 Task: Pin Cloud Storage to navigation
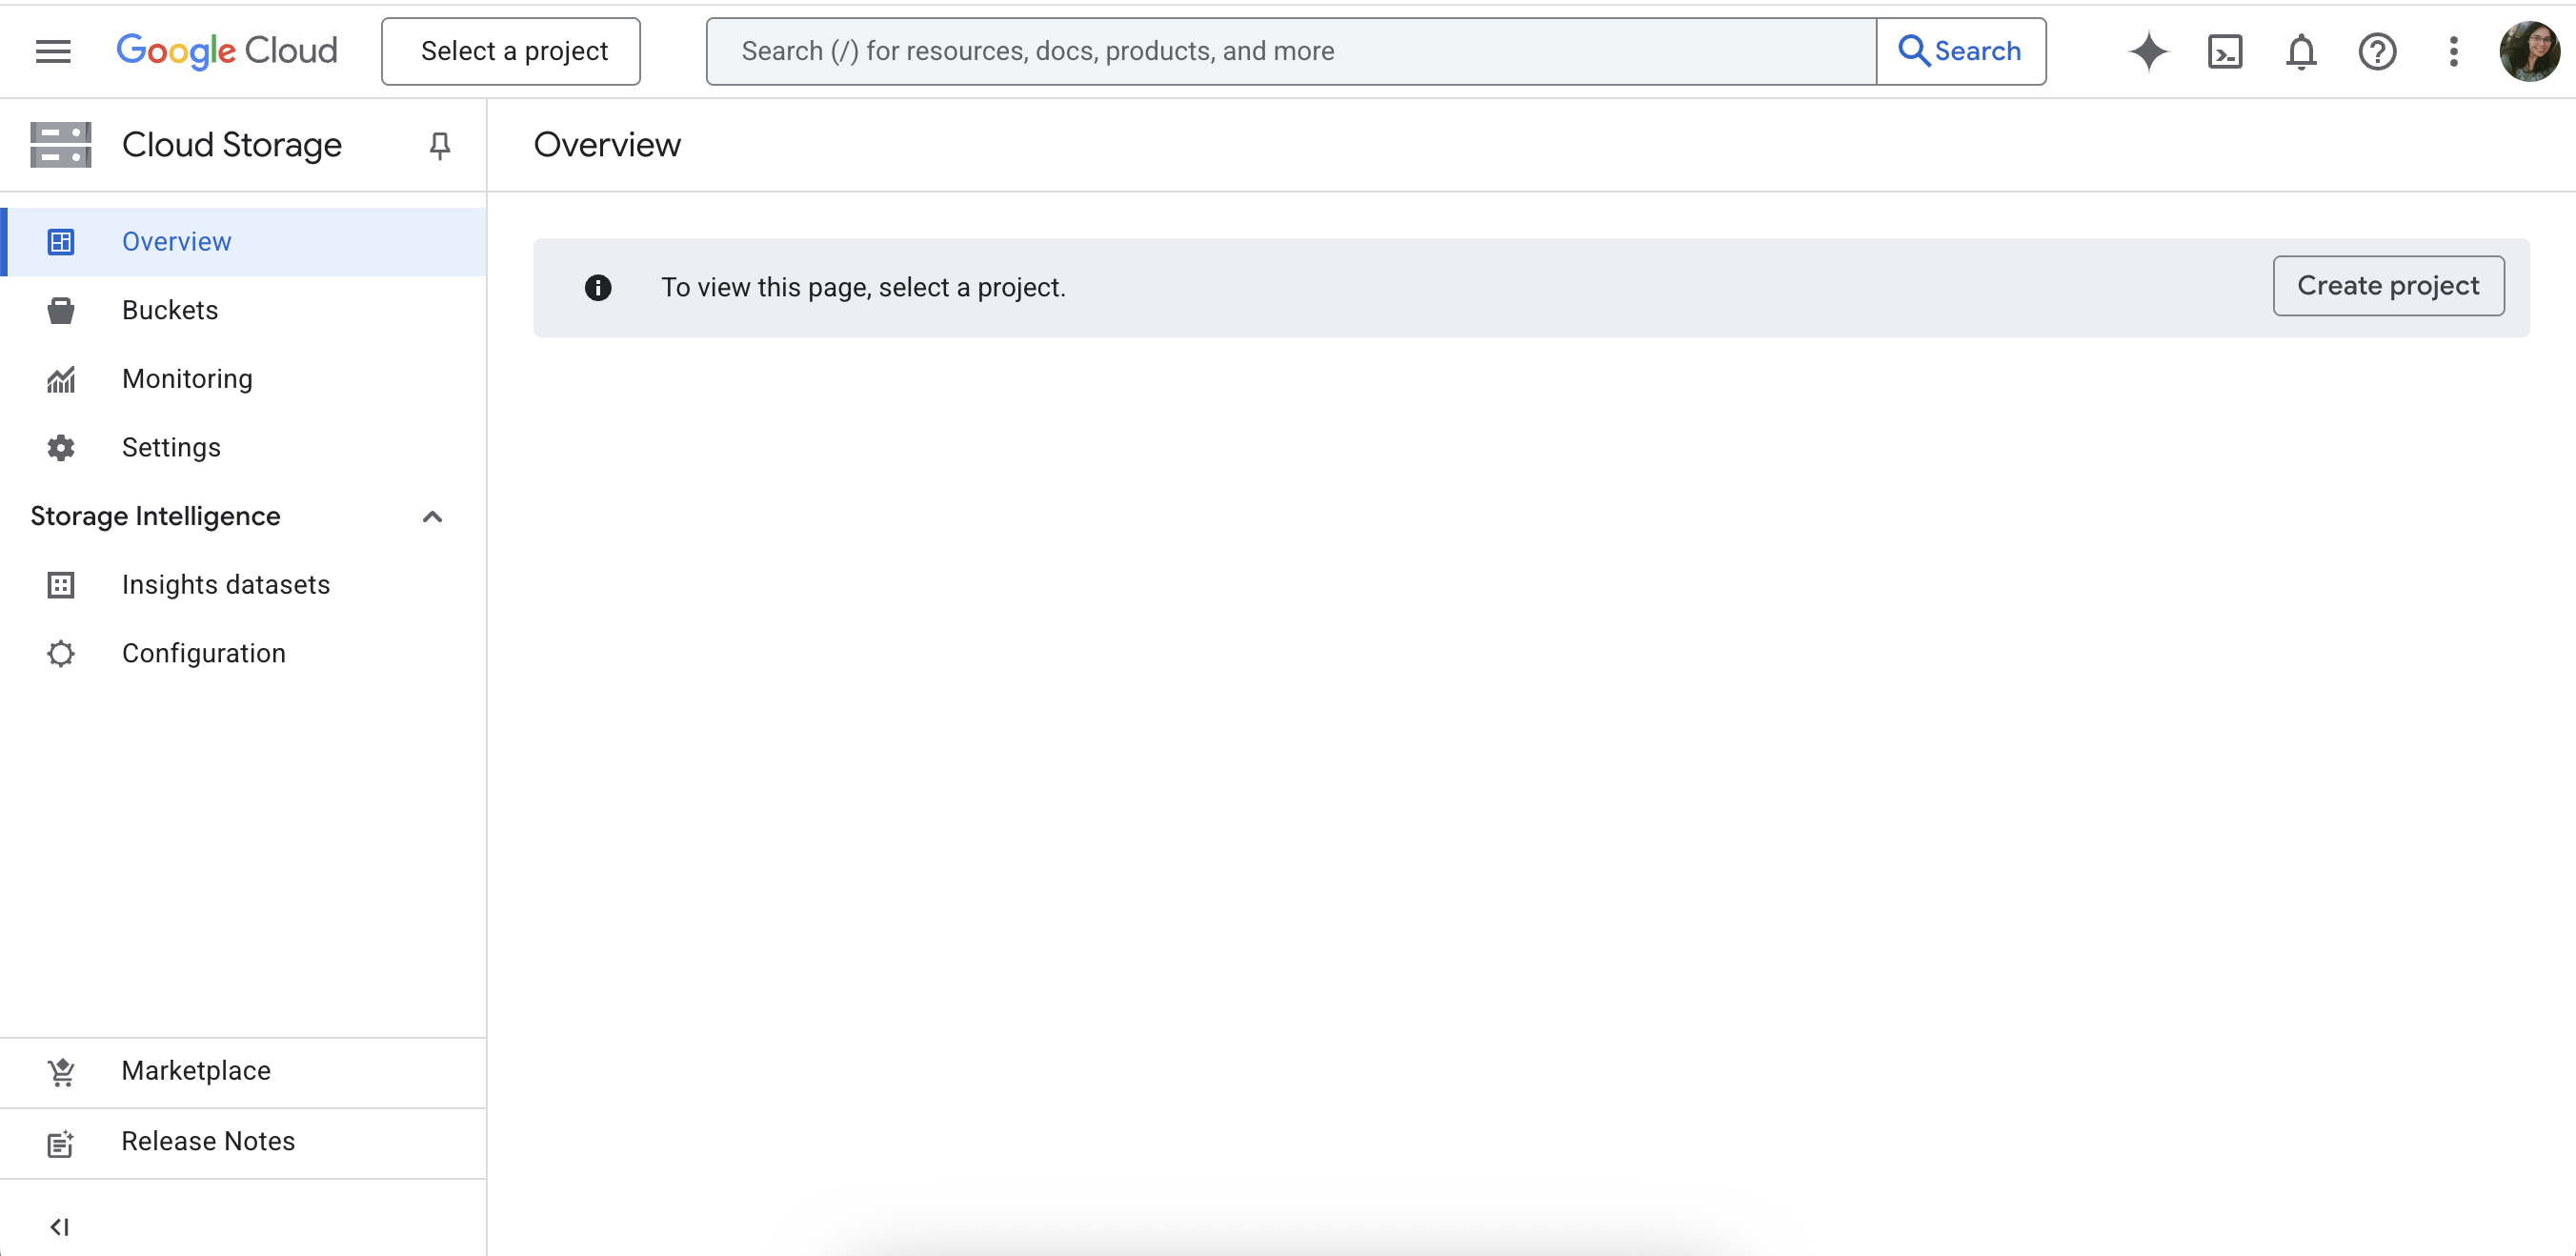click(440, 145)
